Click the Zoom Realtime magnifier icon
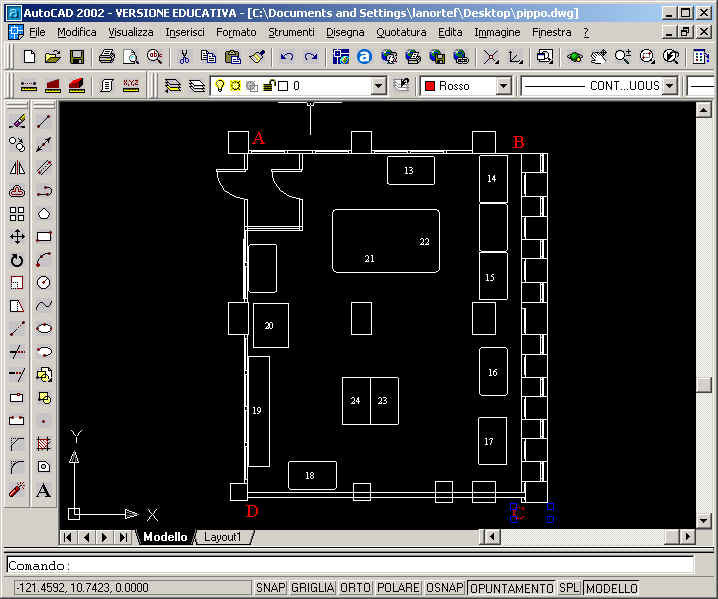The height and width of the screenshot is (599, 718). click(x=622, y=57)
